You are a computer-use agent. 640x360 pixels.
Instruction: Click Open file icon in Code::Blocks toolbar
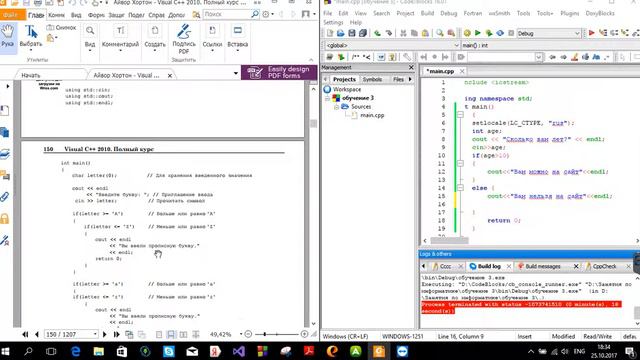pos(340,33)
